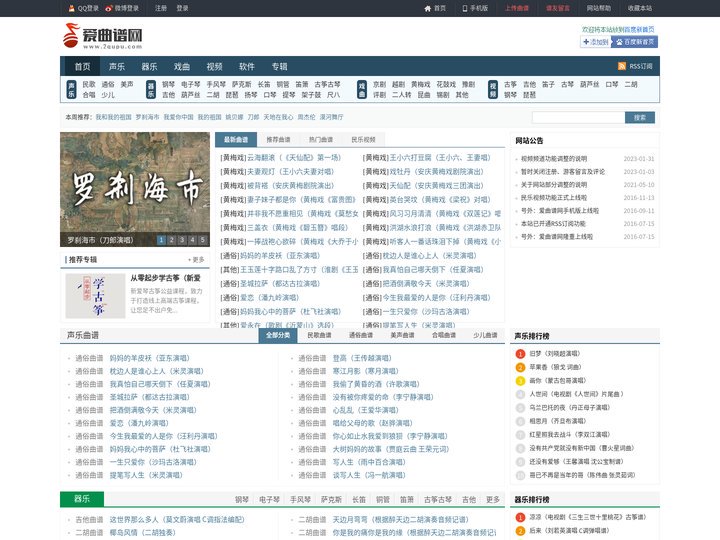Open the 罗刹海市 banner image
This screenshot has height=540, width=720.
[135, 189]
